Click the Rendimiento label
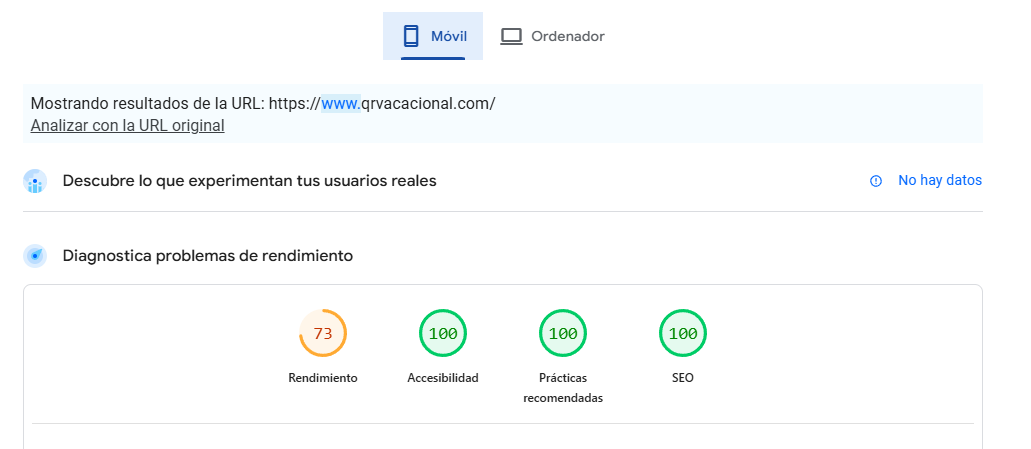 tap(323, 378)
